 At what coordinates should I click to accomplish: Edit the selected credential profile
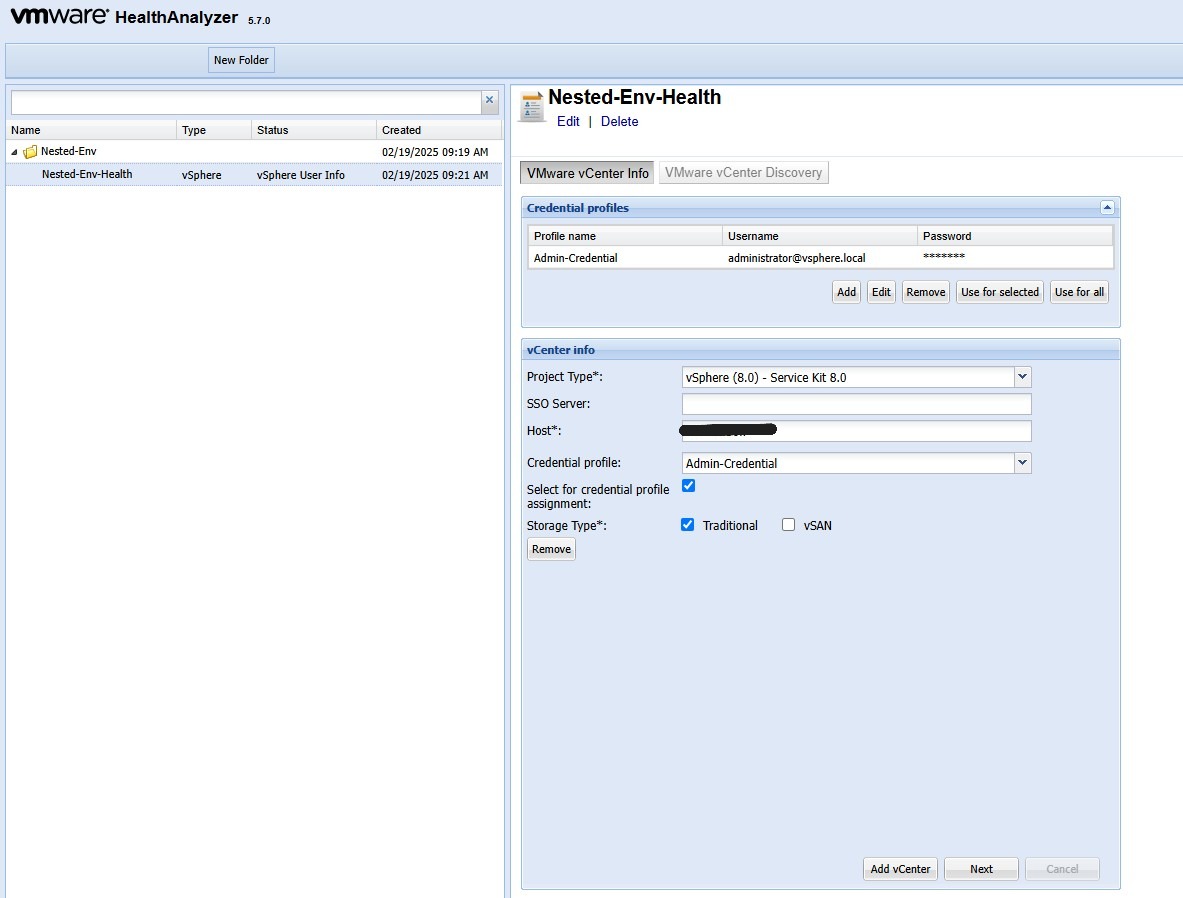coord(881,292)
